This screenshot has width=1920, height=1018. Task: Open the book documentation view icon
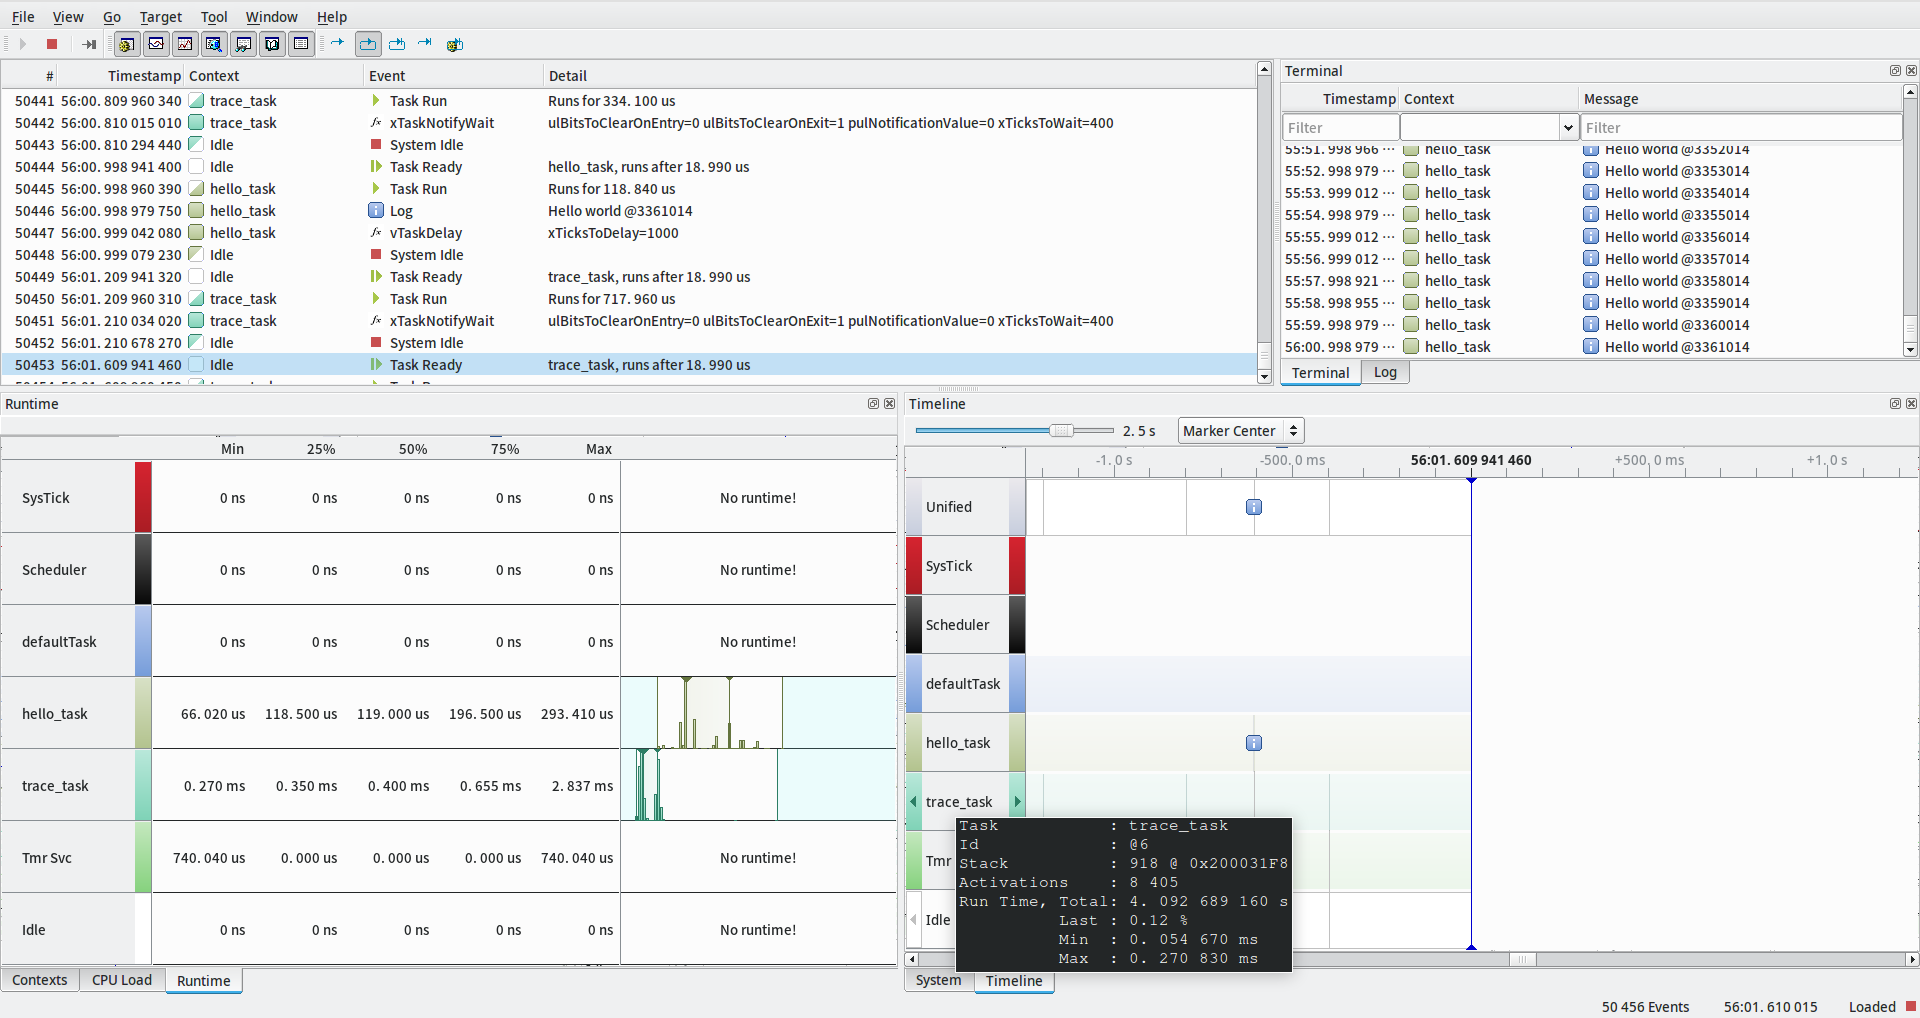(272, 44)
